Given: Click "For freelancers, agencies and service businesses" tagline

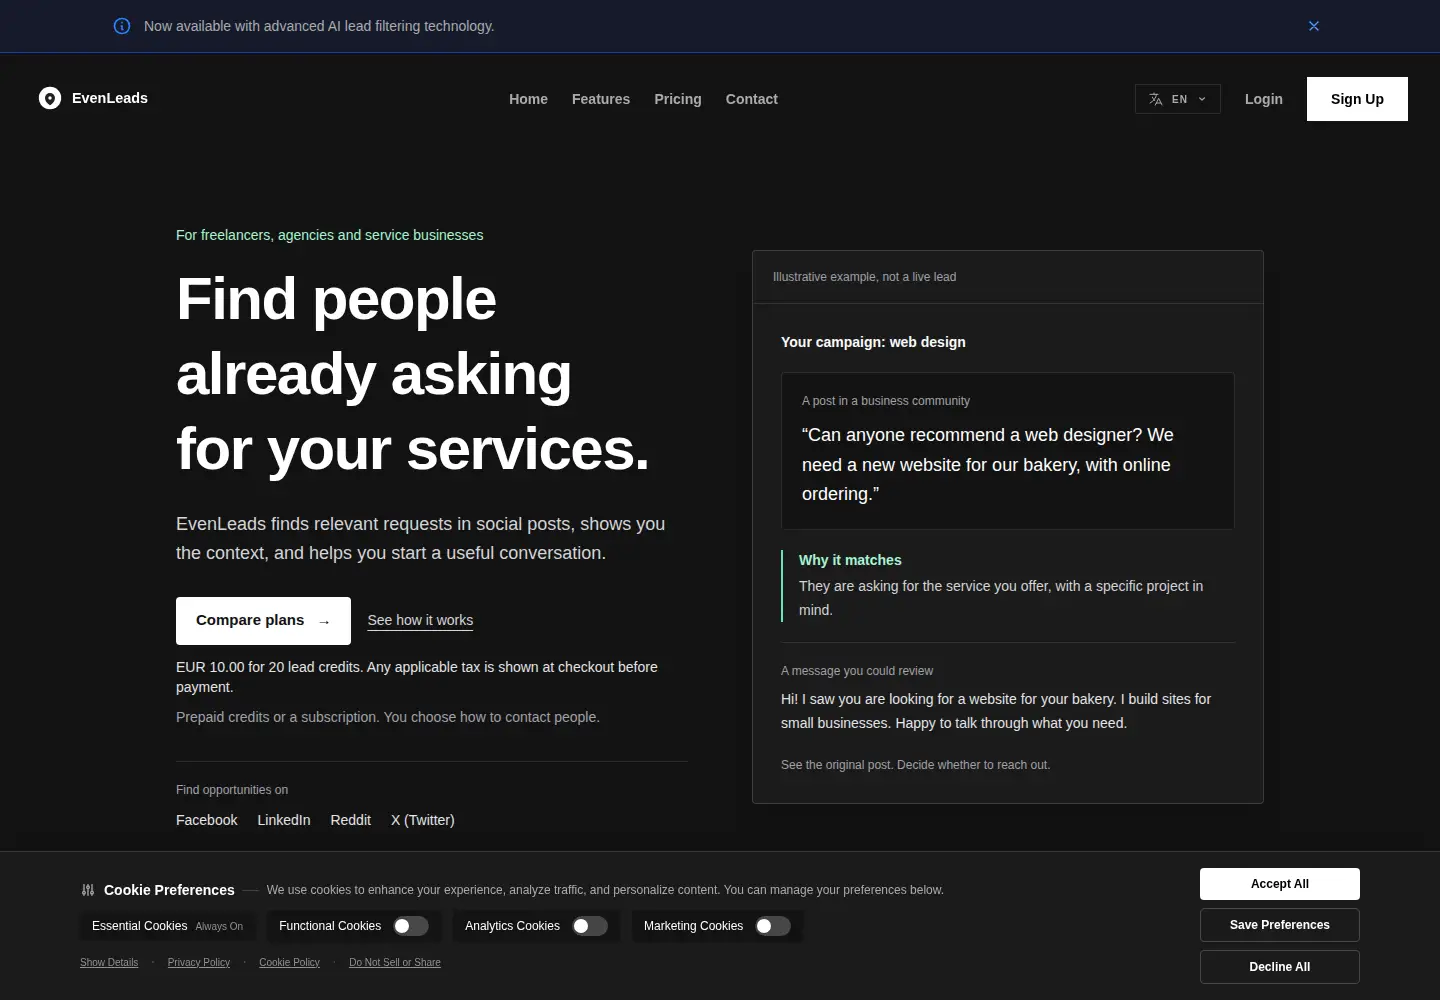Looking at the screenshot, I should pyautogui.click(x=330, y=235).
